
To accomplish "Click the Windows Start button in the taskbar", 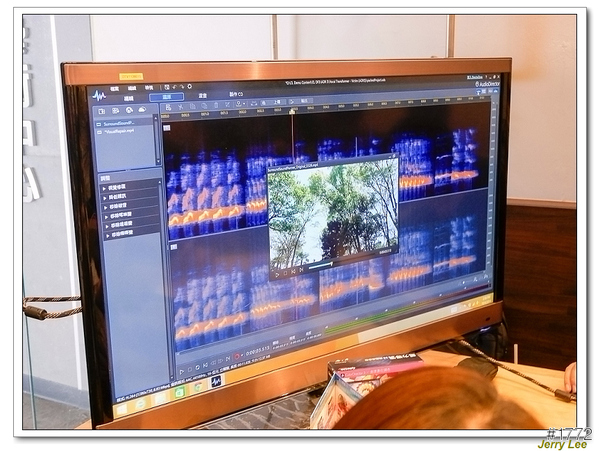I will [x=122, y=410].
